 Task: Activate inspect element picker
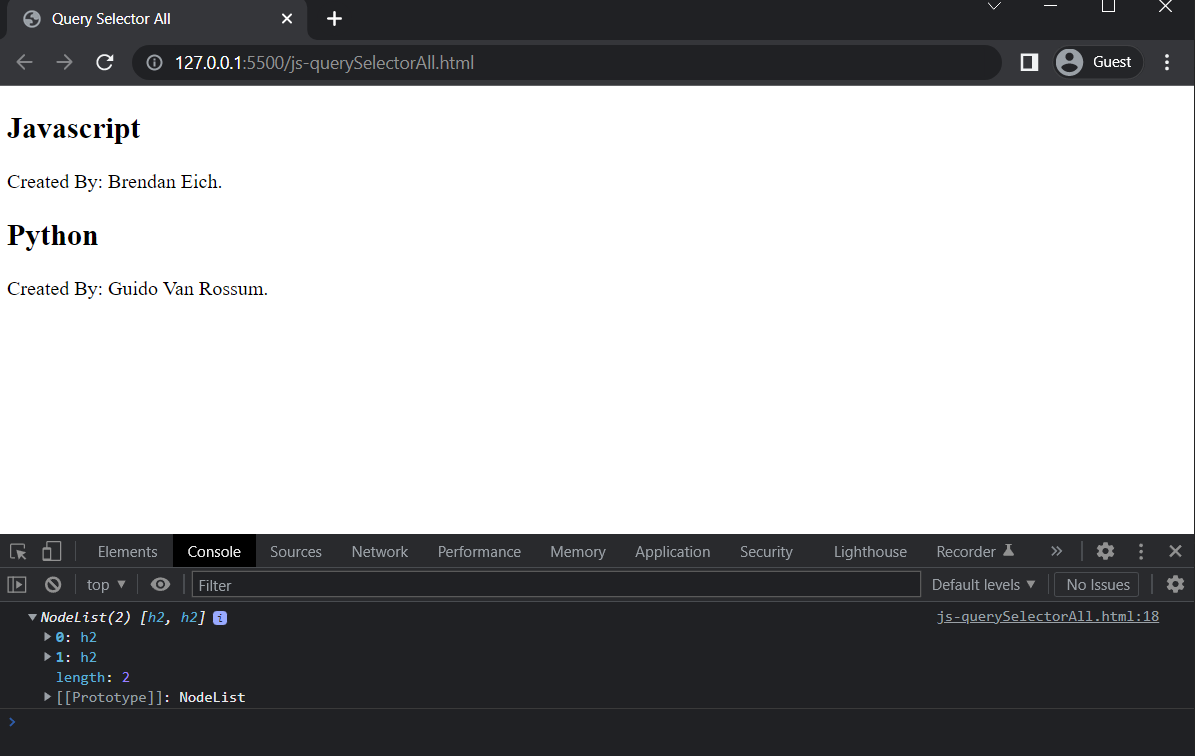pyautogui.click(x=18, y=551)
